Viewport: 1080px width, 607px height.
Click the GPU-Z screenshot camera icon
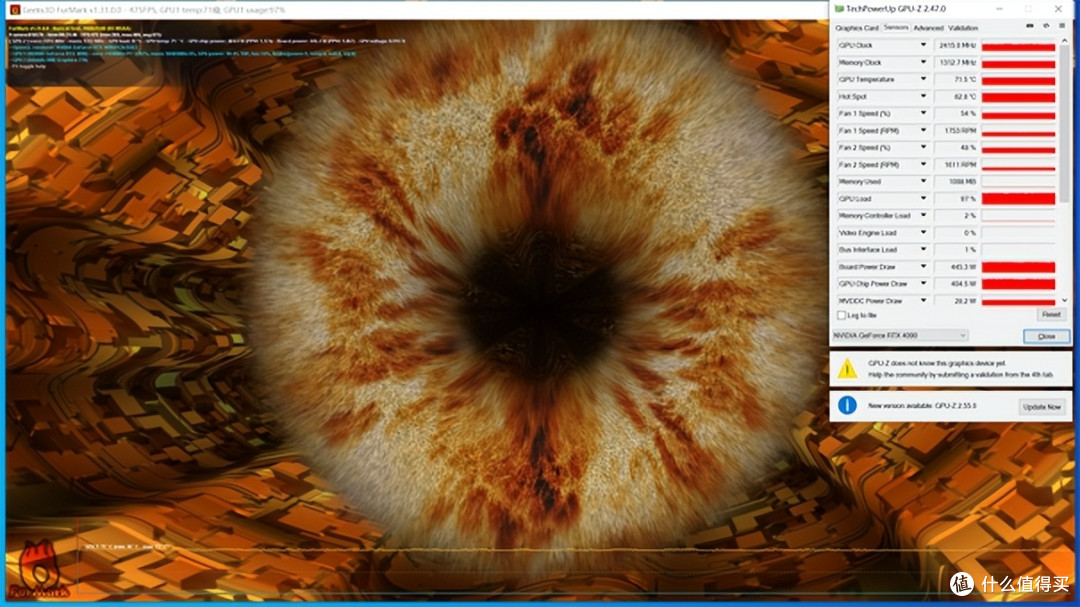[1030, 26]
